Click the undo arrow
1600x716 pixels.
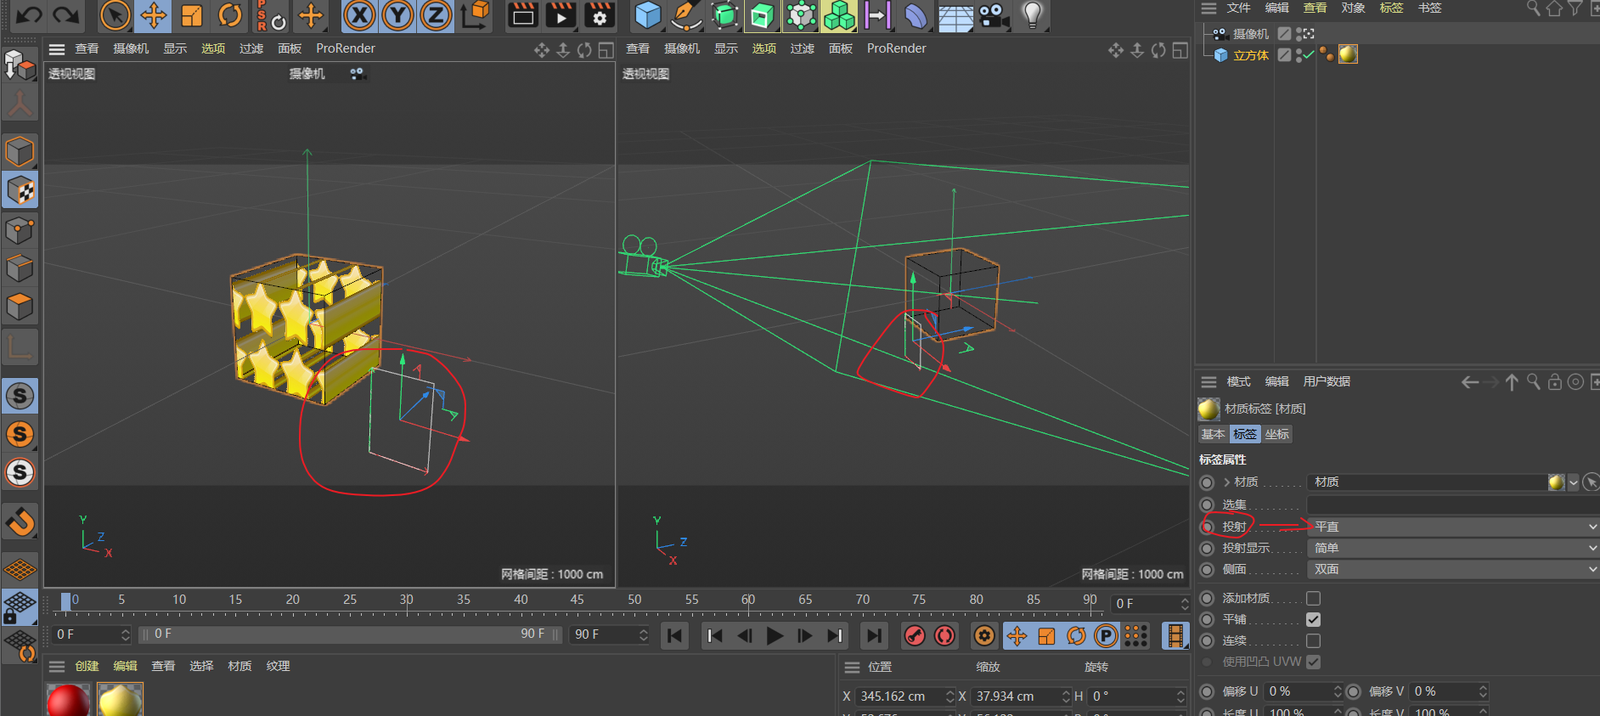tap(29, 15)
